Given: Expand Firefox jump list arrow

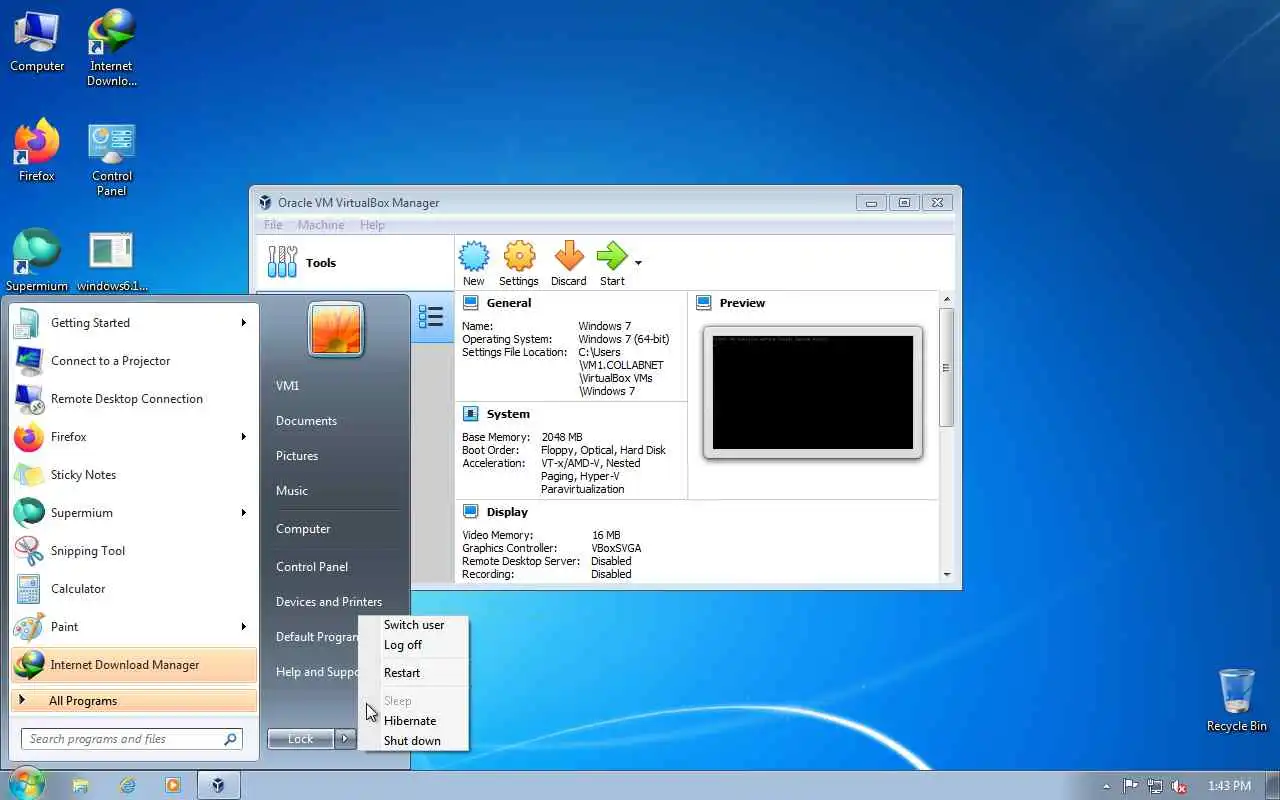Looking at the screenshot, I should [x=243, y=436].
